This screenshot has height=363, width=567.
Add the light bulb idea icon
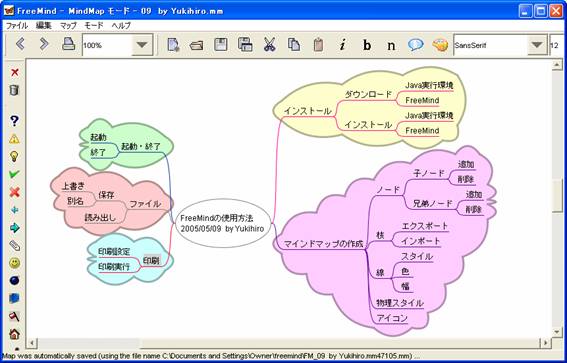click(x=14, y=156)
